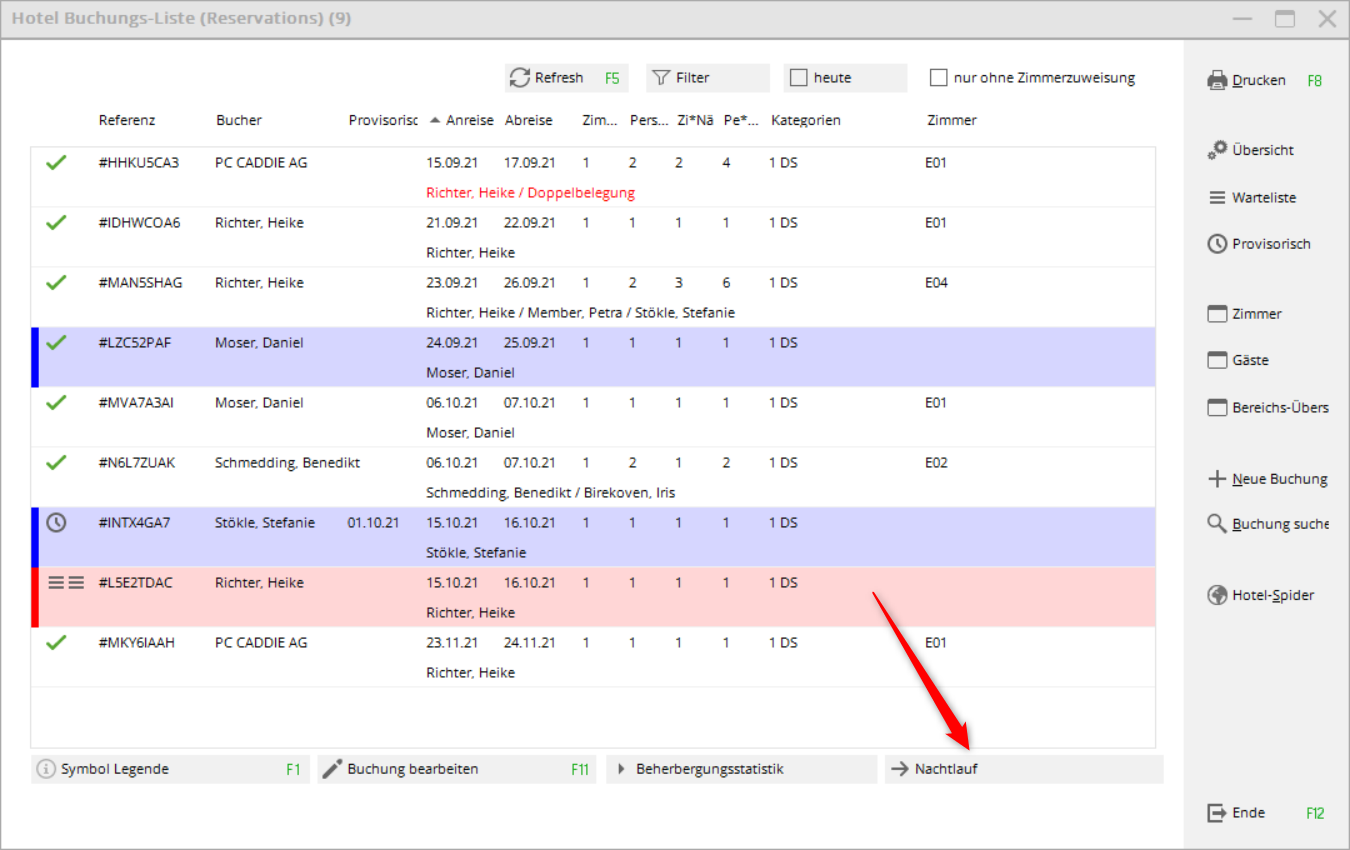
Task: Open Hotel-Spider globe icon
Action: coord(1217,596)
